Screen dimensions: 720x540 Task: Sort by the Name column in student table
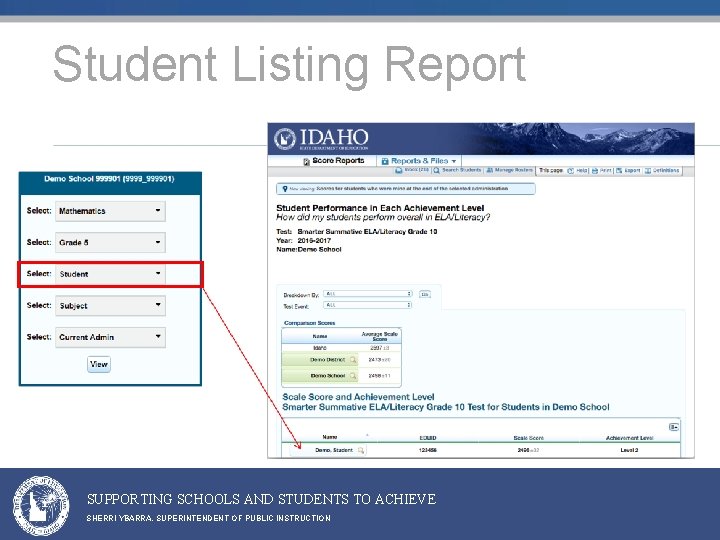pos(330,437)
